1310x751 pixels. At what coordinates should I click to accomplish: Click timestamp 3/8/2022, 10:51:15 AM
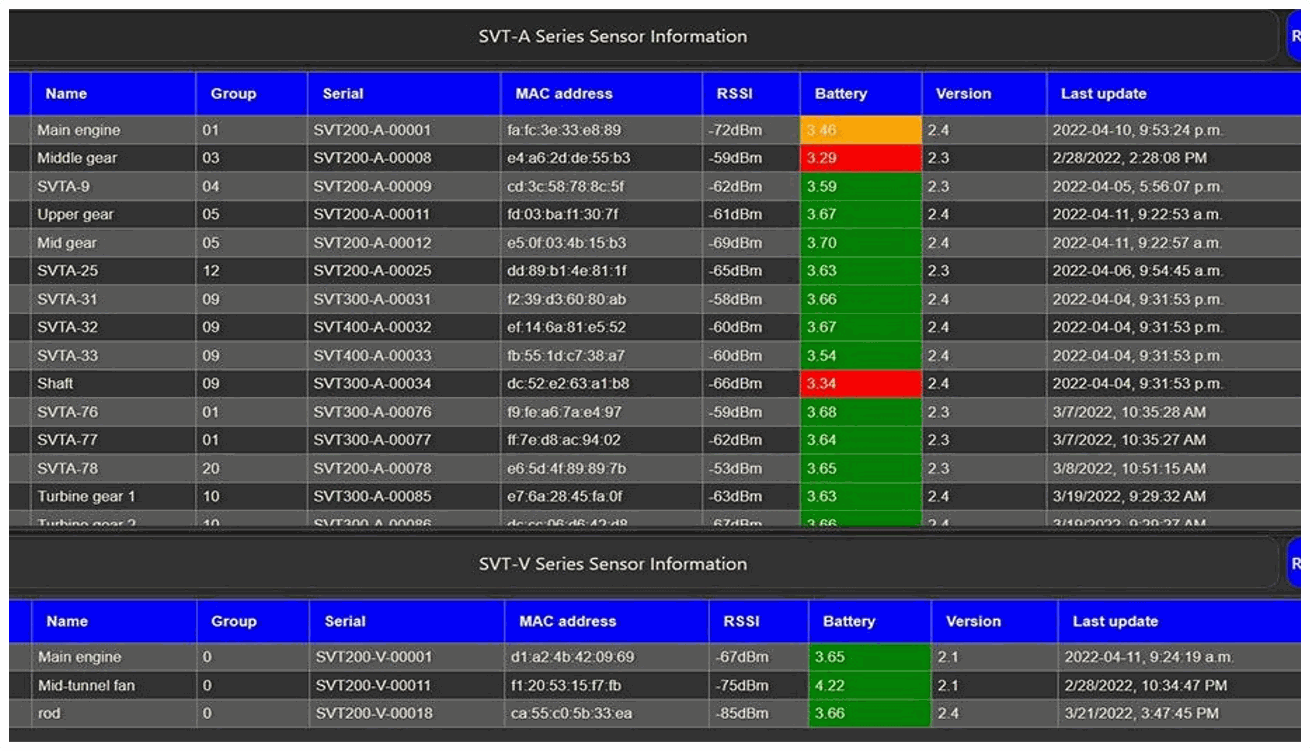coord(1129,468)
